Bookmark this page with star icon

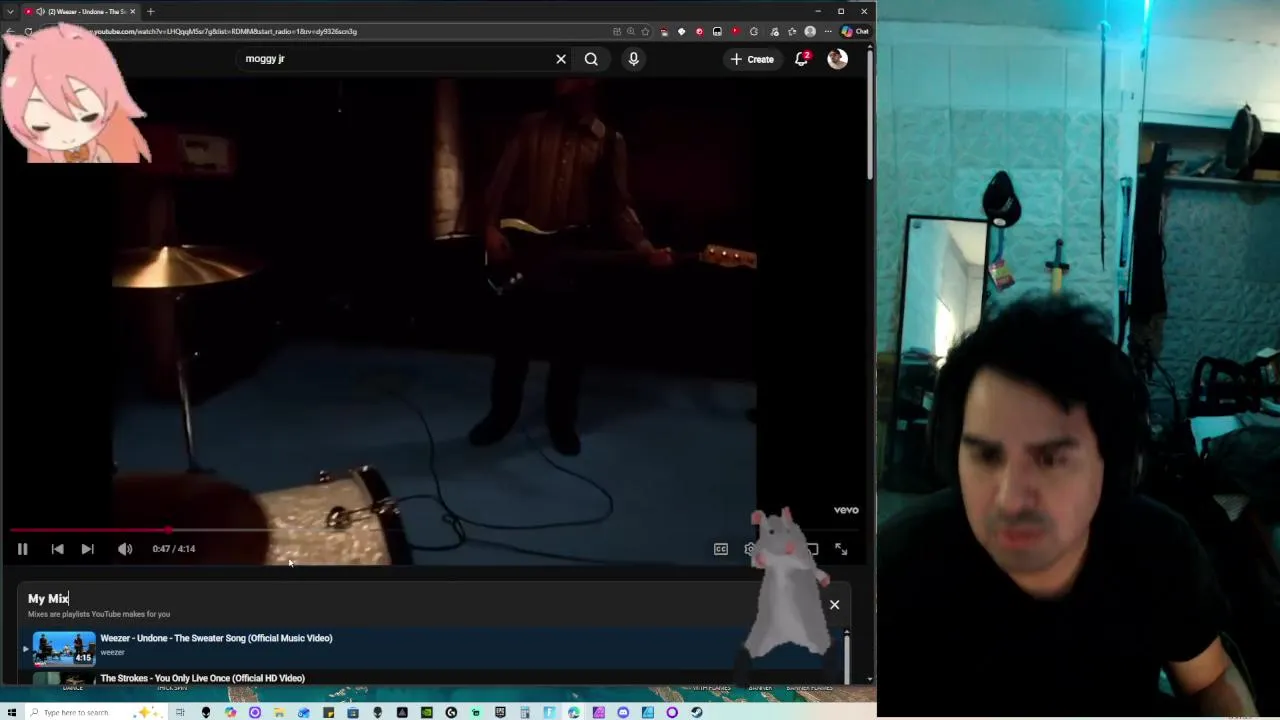click(x=645, y=31)
